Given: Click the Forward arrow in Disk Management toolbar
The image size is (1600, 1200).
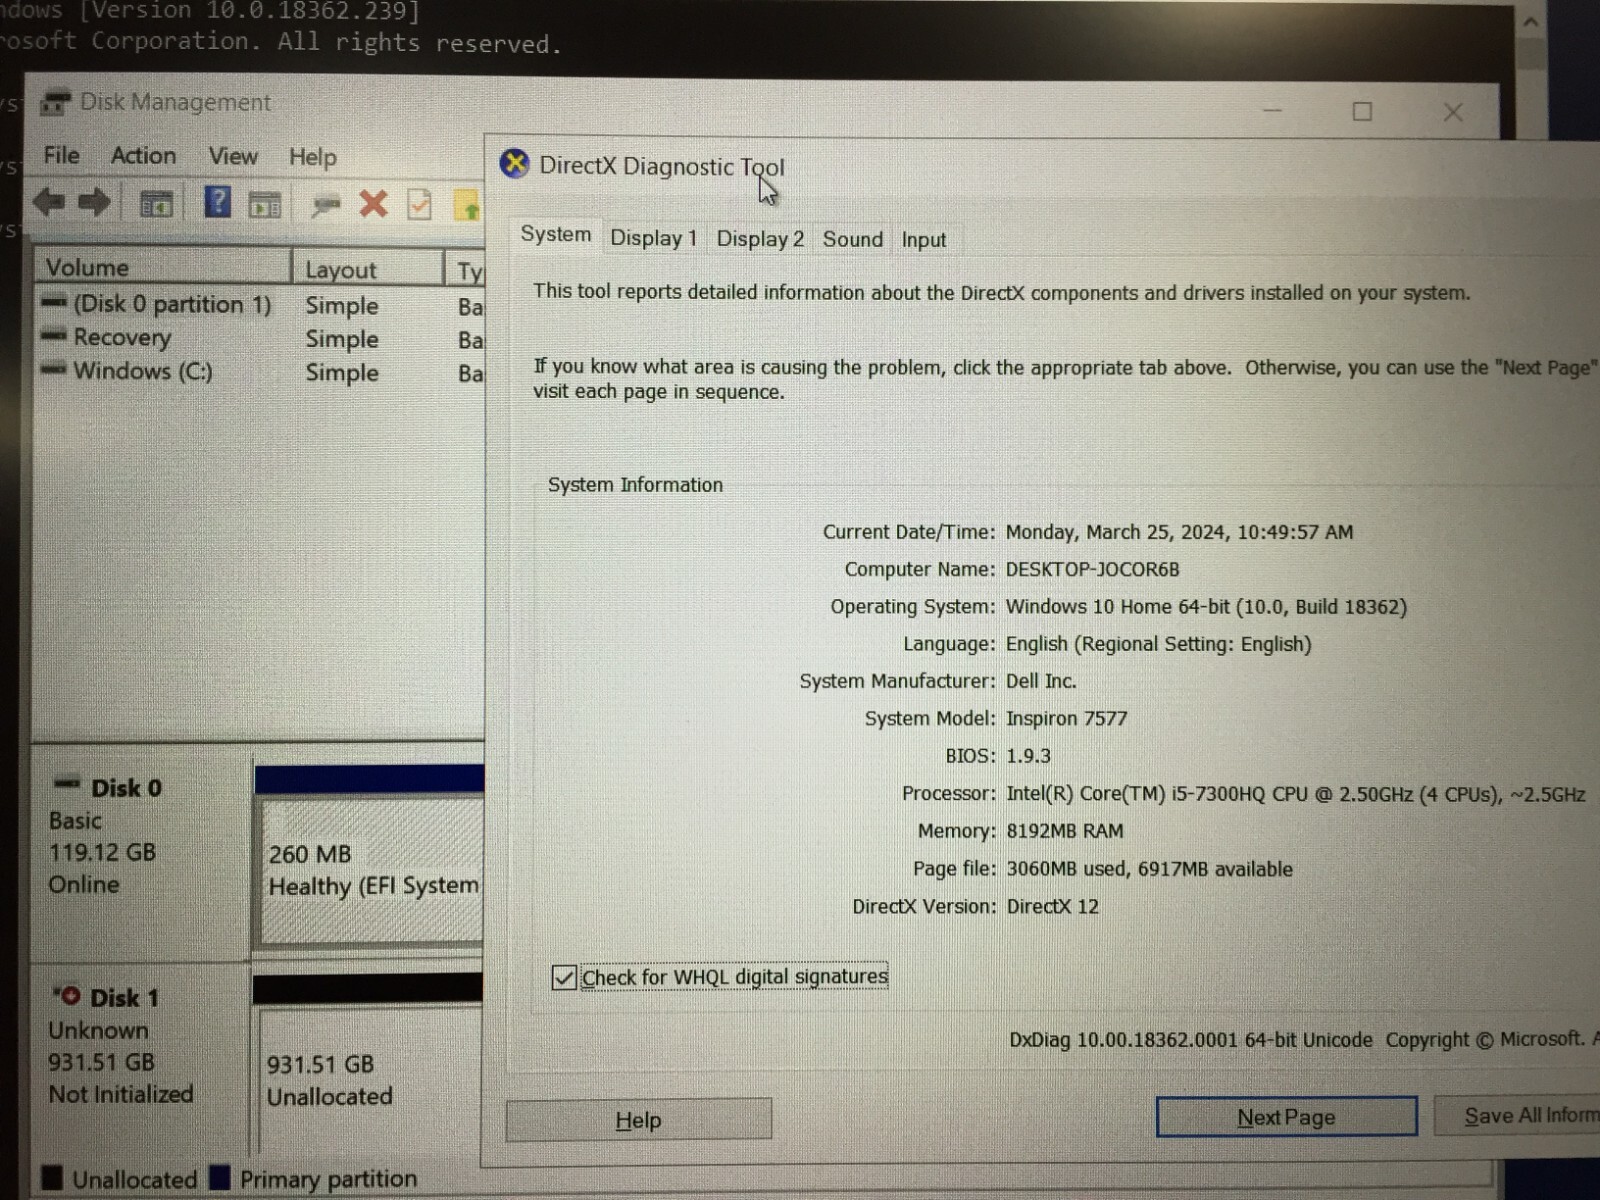Looking at the screenshot, I should (94, 203).
